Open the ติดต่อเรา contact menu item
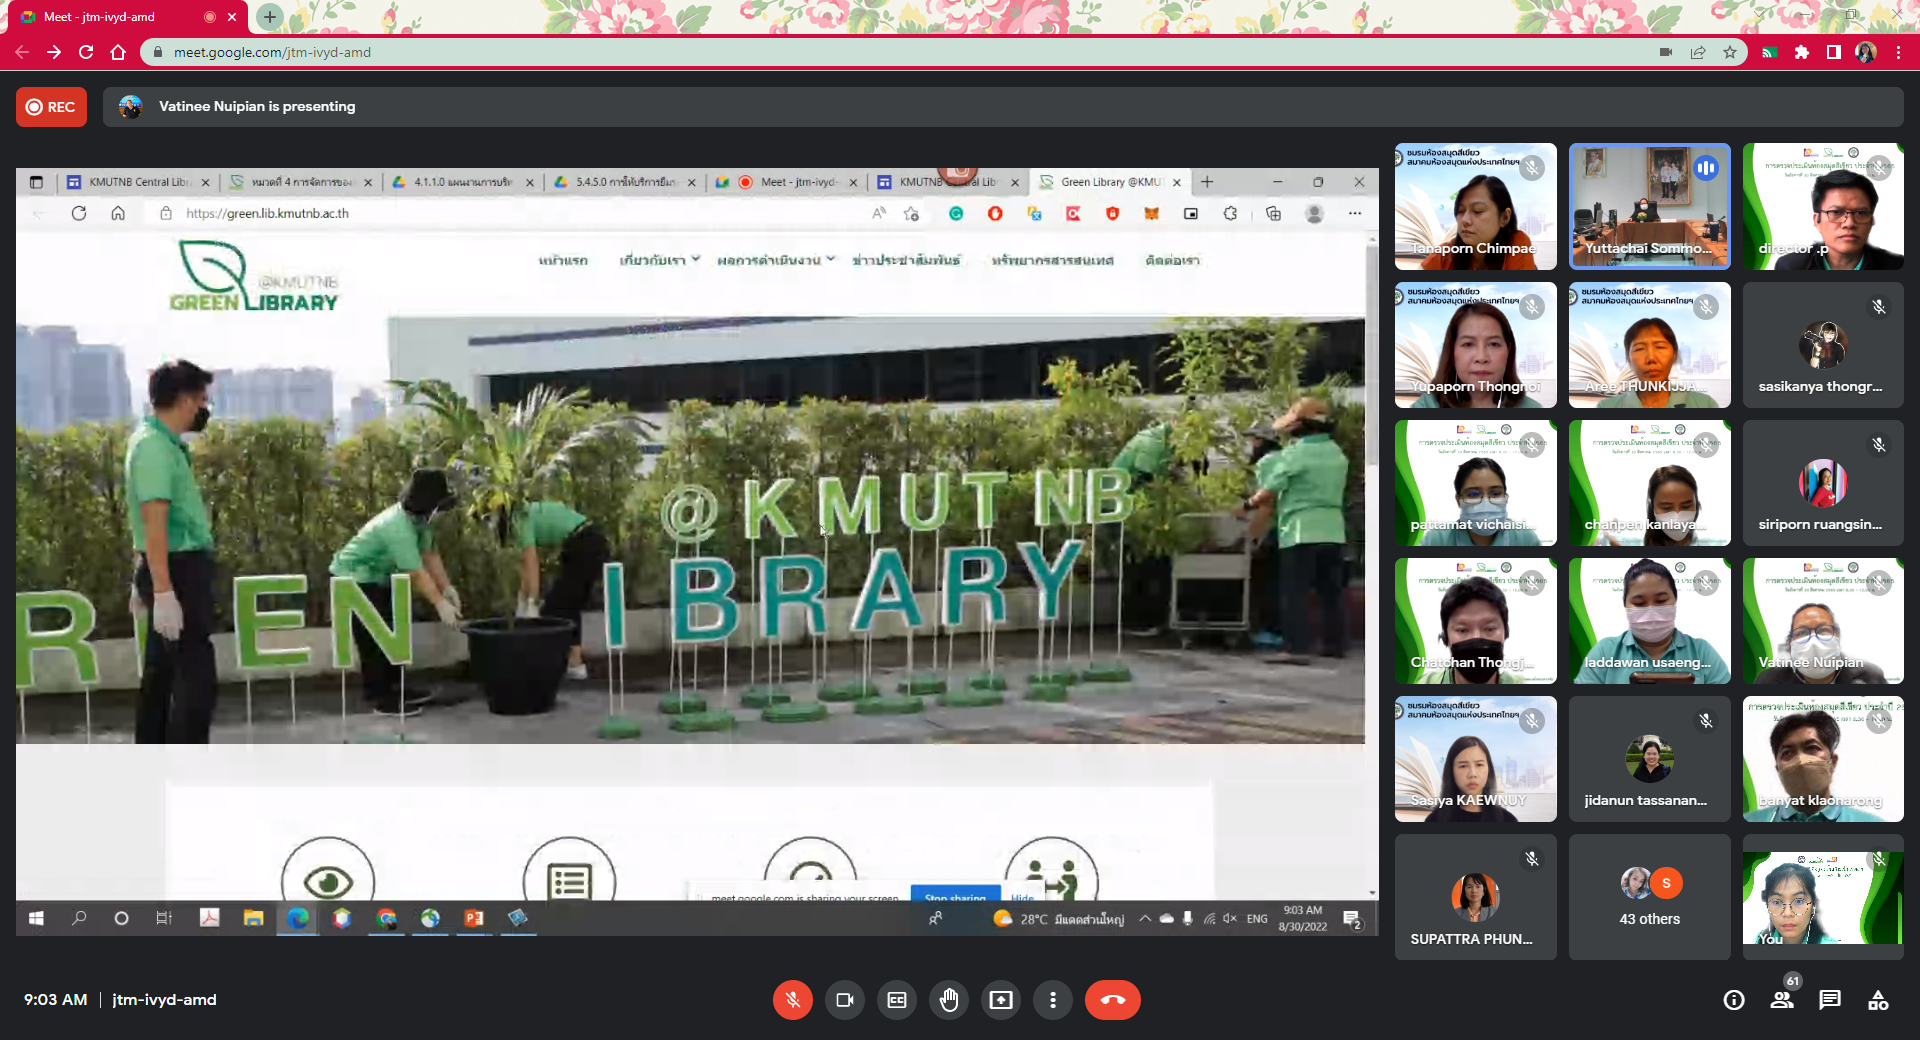This screenshot has width=1920, height=1040. click(1172, 260)
